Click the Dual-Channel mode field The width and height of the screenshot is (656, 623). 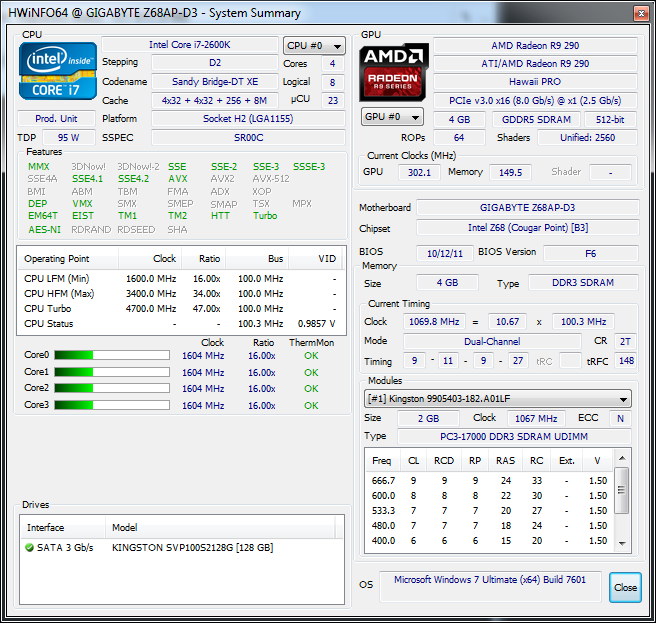(492, 341)
